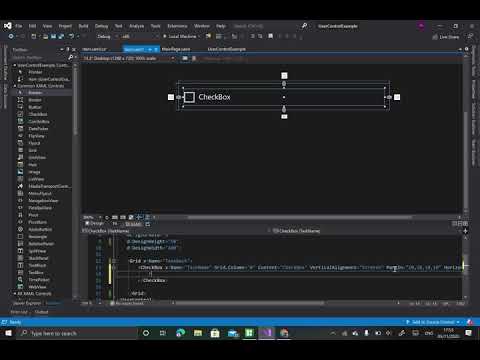Open the Local Machine target dropdown
The width and height of the screenshot is (480, 360).
click(x=200, y=36)
